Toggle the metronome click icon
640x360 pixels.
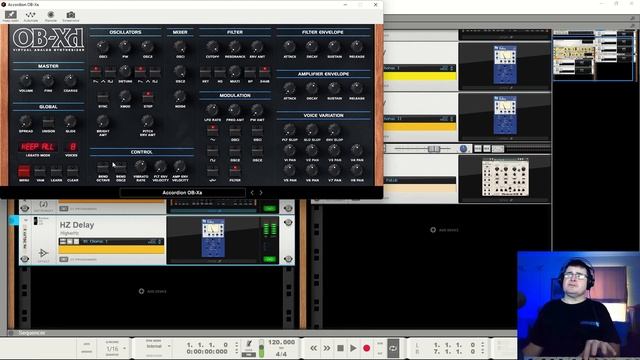[249, 344]
